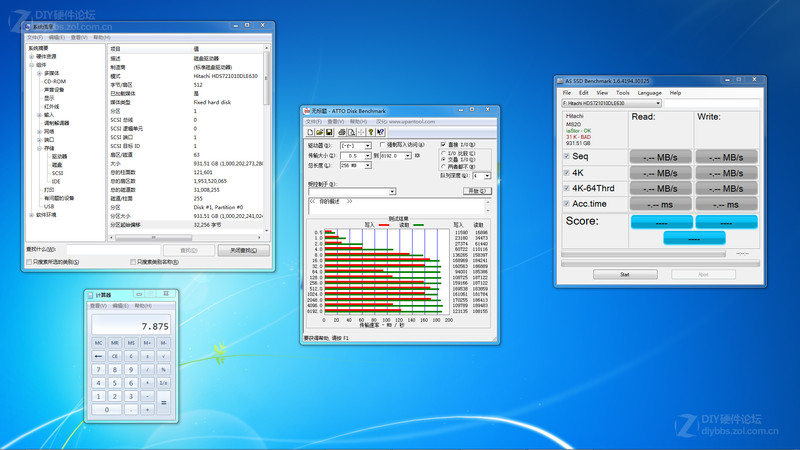Click the Seq Read result button in AS SSD
This screenshot has width=800, height=450.
pyautogui.click(x=661, y=157)
